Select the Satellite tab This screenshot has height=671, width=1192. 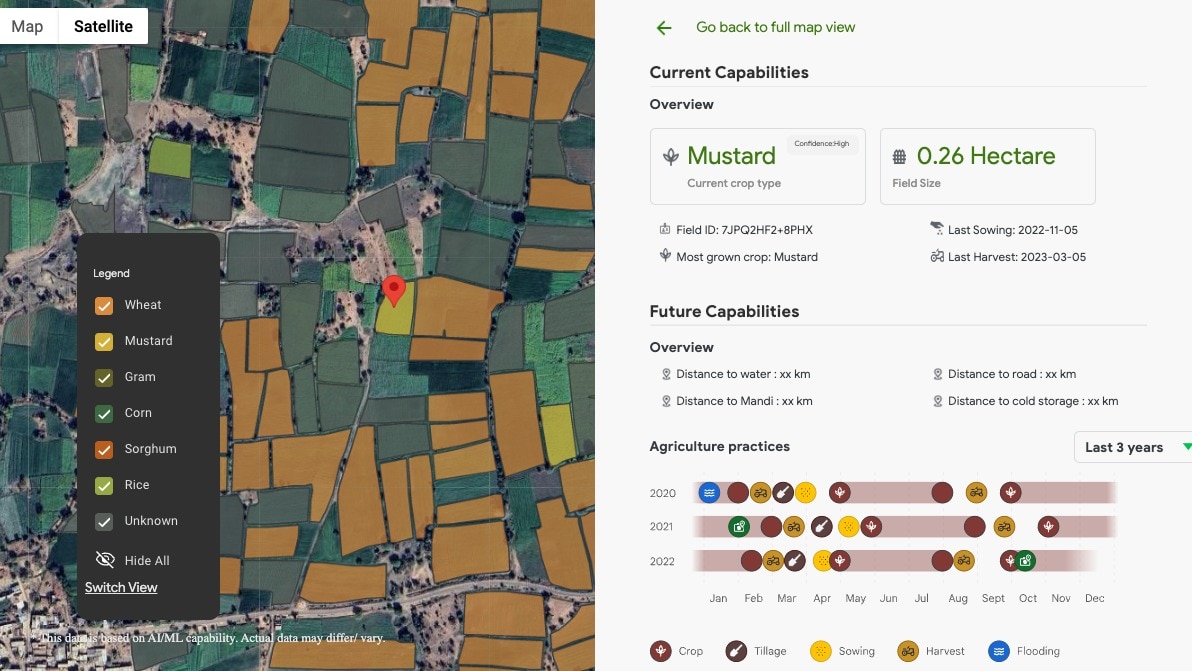(x=103, y=26)
